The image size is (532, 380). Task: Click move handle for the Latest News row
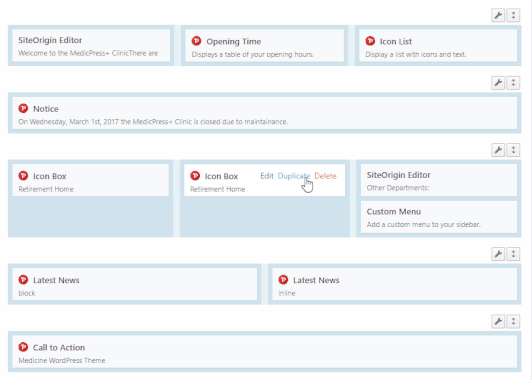point(513,254)
